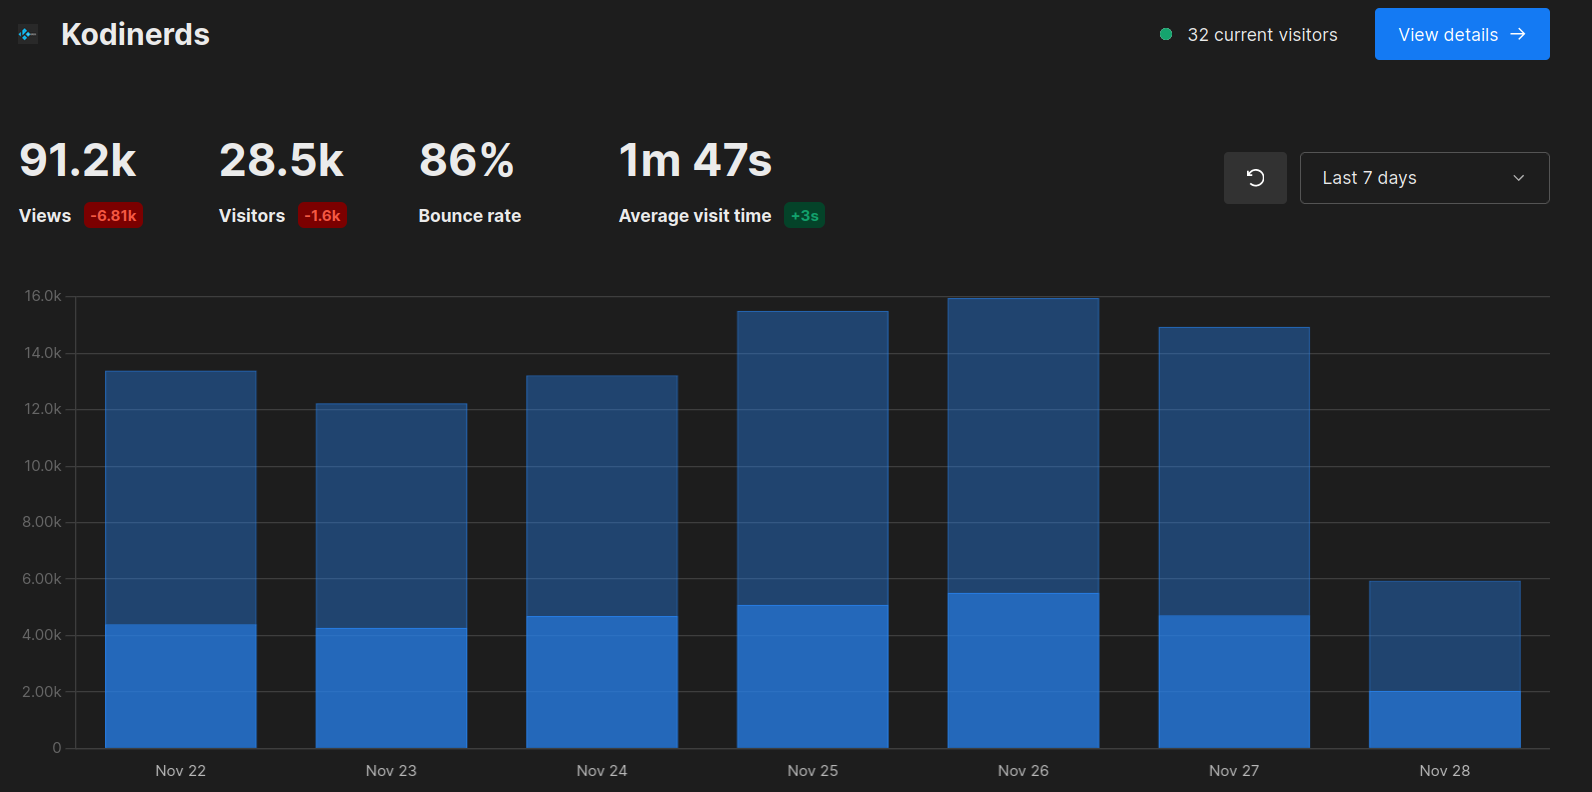
Task: Click the Nov 26 visitors bar segment
Action: 1023,670
